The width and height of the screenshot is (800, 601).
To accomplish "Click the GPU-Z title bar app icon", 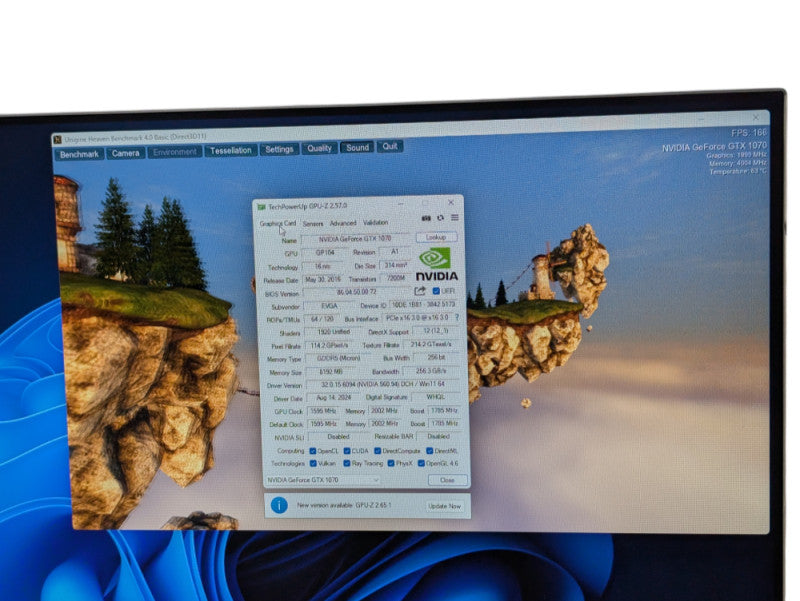I will [262, 207].
